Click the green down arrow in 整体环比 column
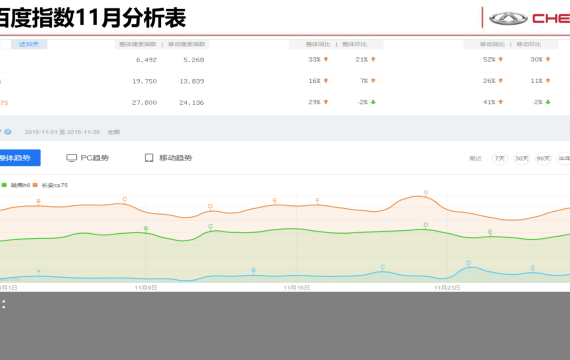 [373, 102]
